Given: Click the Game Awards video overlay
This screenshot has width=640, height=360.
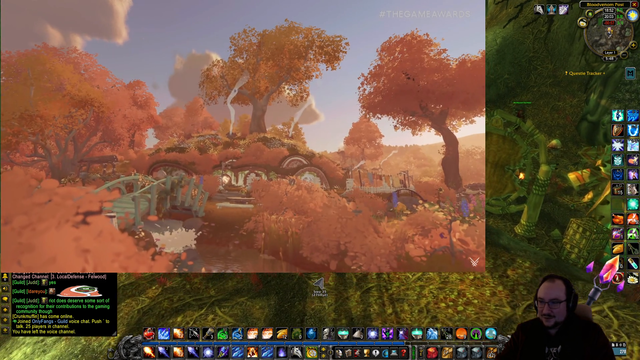Looking at the screenshot, I should pyautogui.click(x=243, y=136).
